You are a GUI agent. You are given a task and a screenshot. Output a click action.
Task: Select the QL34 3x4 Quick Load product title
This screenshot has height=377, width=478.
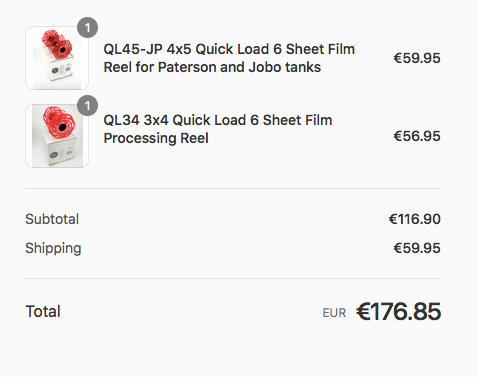point(218,129)
